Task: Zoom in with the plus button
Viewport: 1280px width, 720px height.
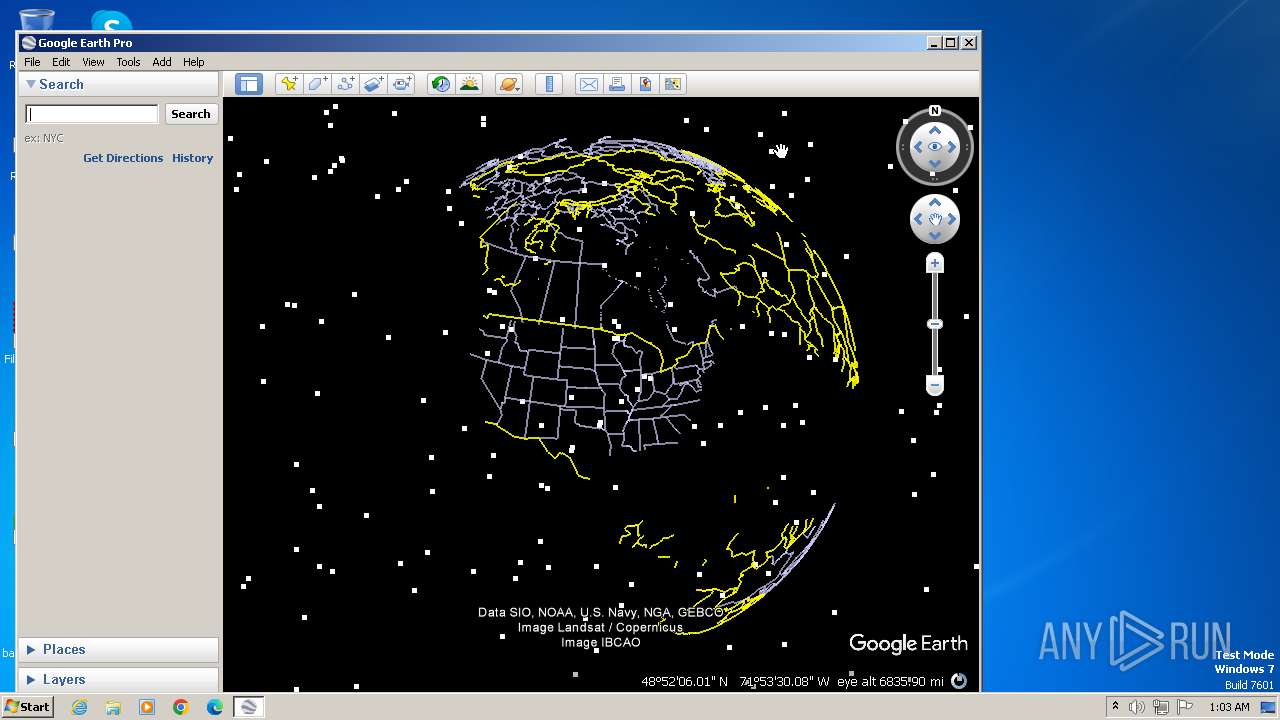Action: tap(935, 264)
